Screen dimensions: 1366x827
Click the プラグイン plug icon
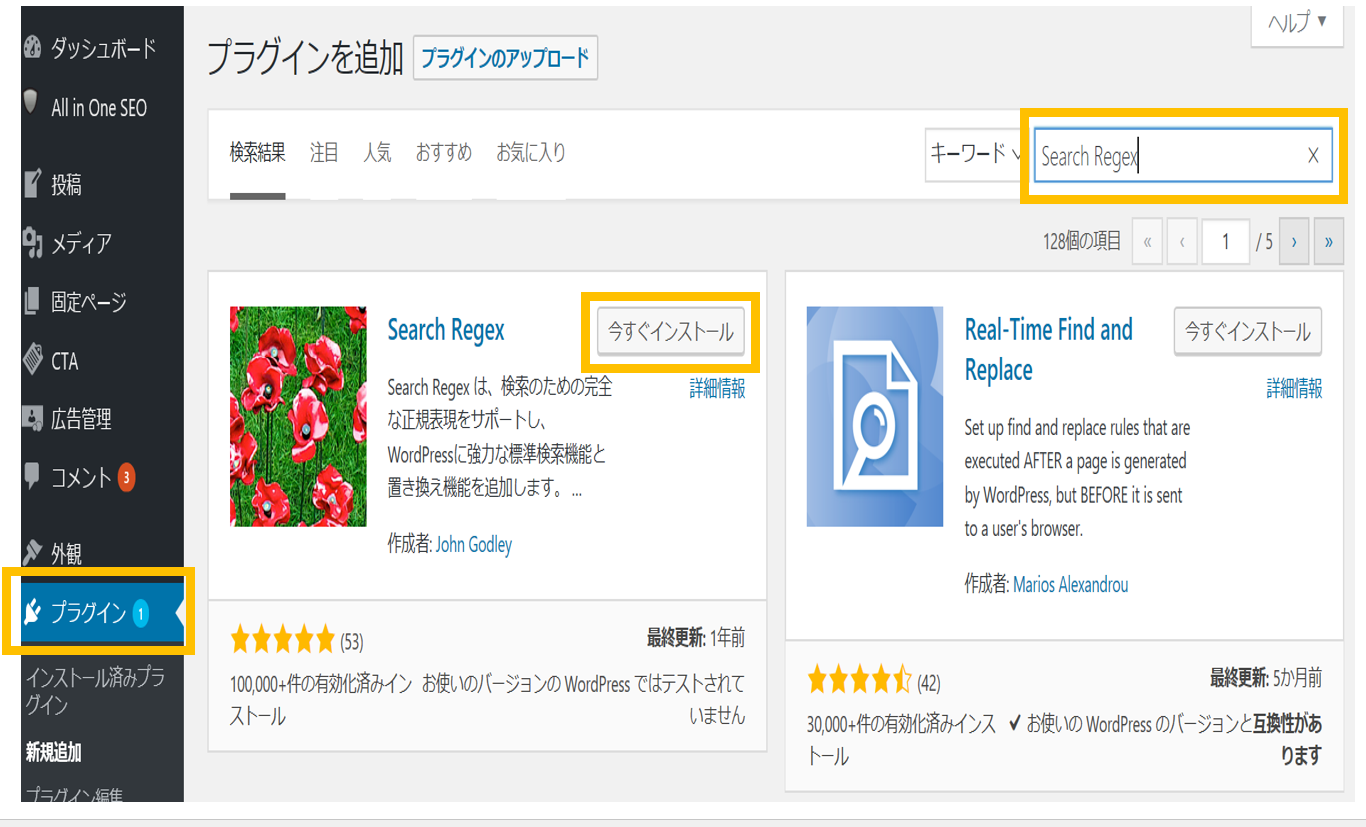(32, 612)
